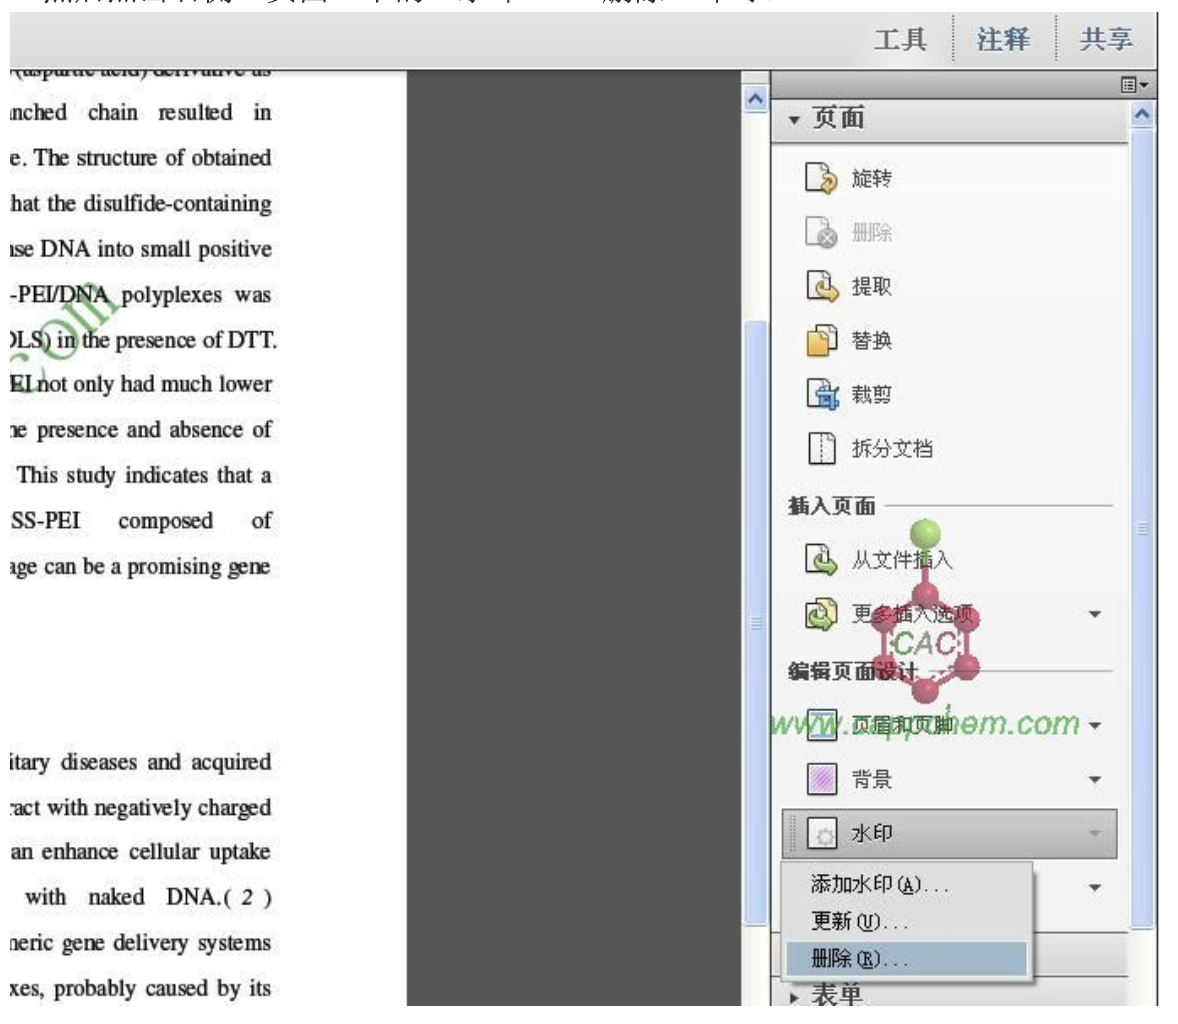1178x1024 pixels.
Task: Click the 裁剪 crop page icon
Action: point(821,394)
